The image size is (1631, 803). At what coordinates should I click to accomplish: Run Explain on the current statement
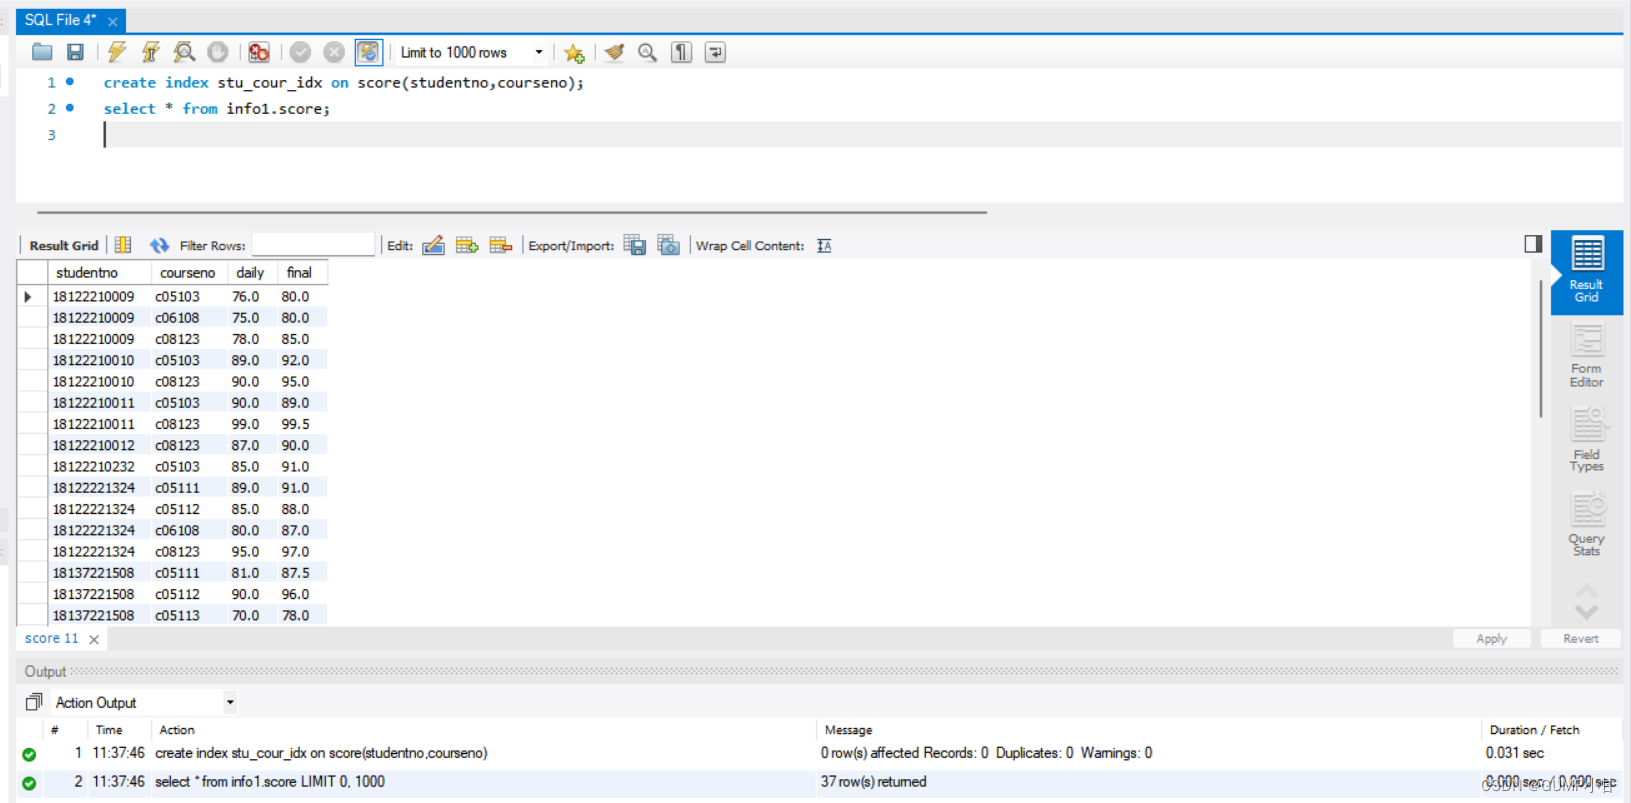[184, 52]
